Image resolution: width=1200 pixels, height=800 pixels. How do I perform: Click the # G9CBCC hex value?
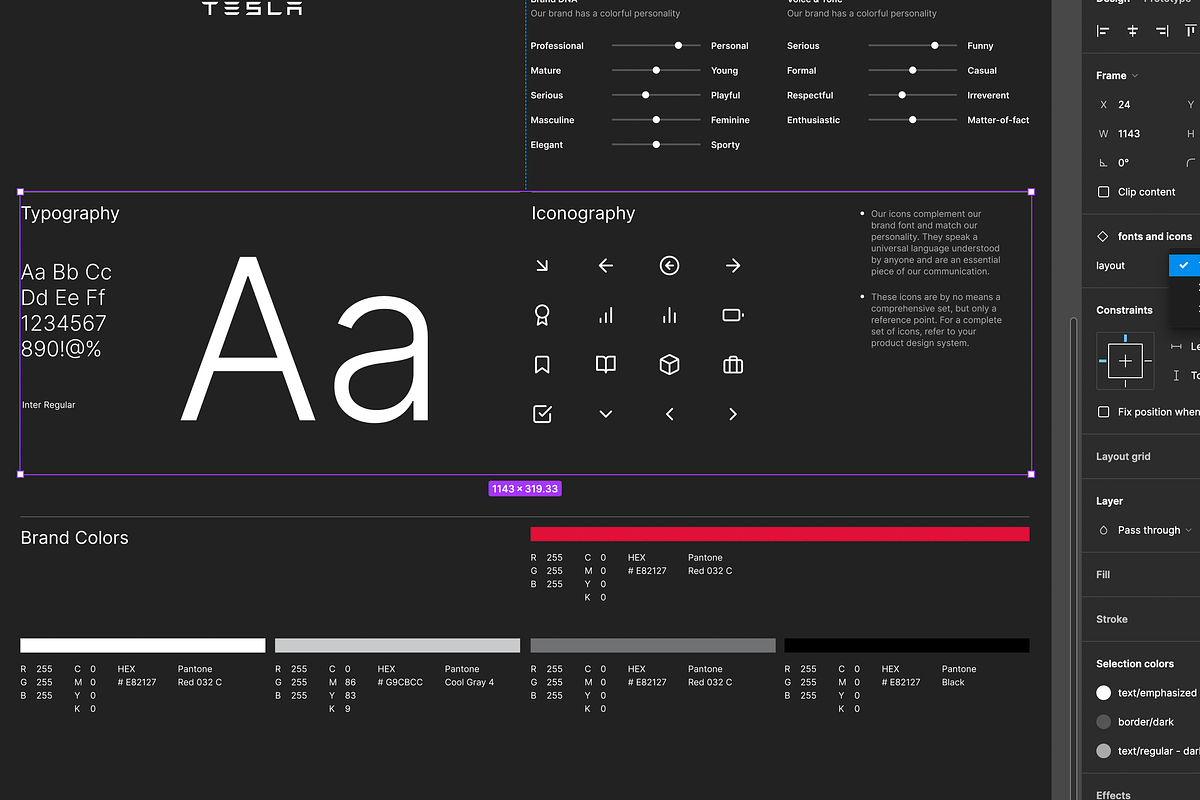[x=400, y=682]
